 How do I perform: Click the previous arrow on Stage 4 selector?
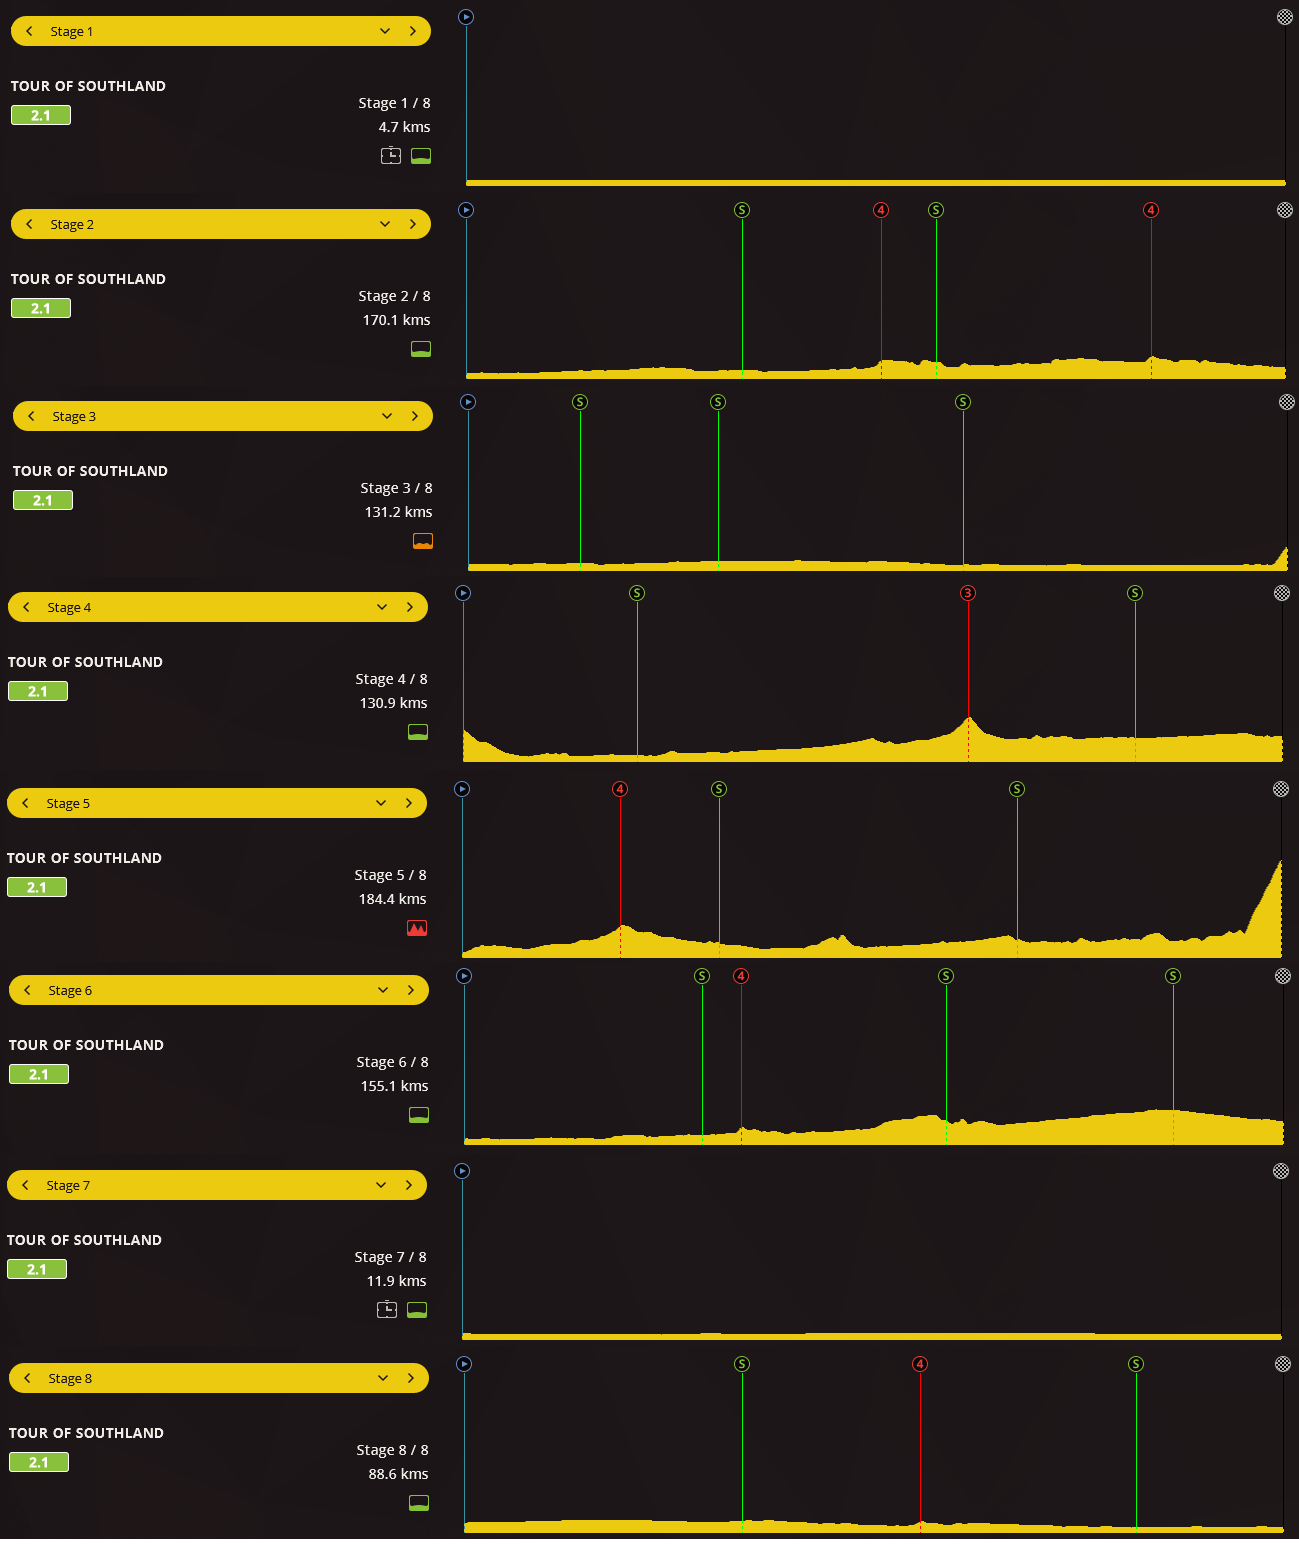click(26, 607)
